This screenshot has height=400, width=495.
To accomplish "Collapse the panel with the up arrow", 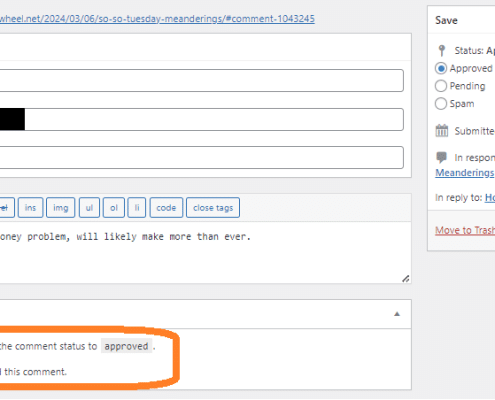I will point(397,314).
